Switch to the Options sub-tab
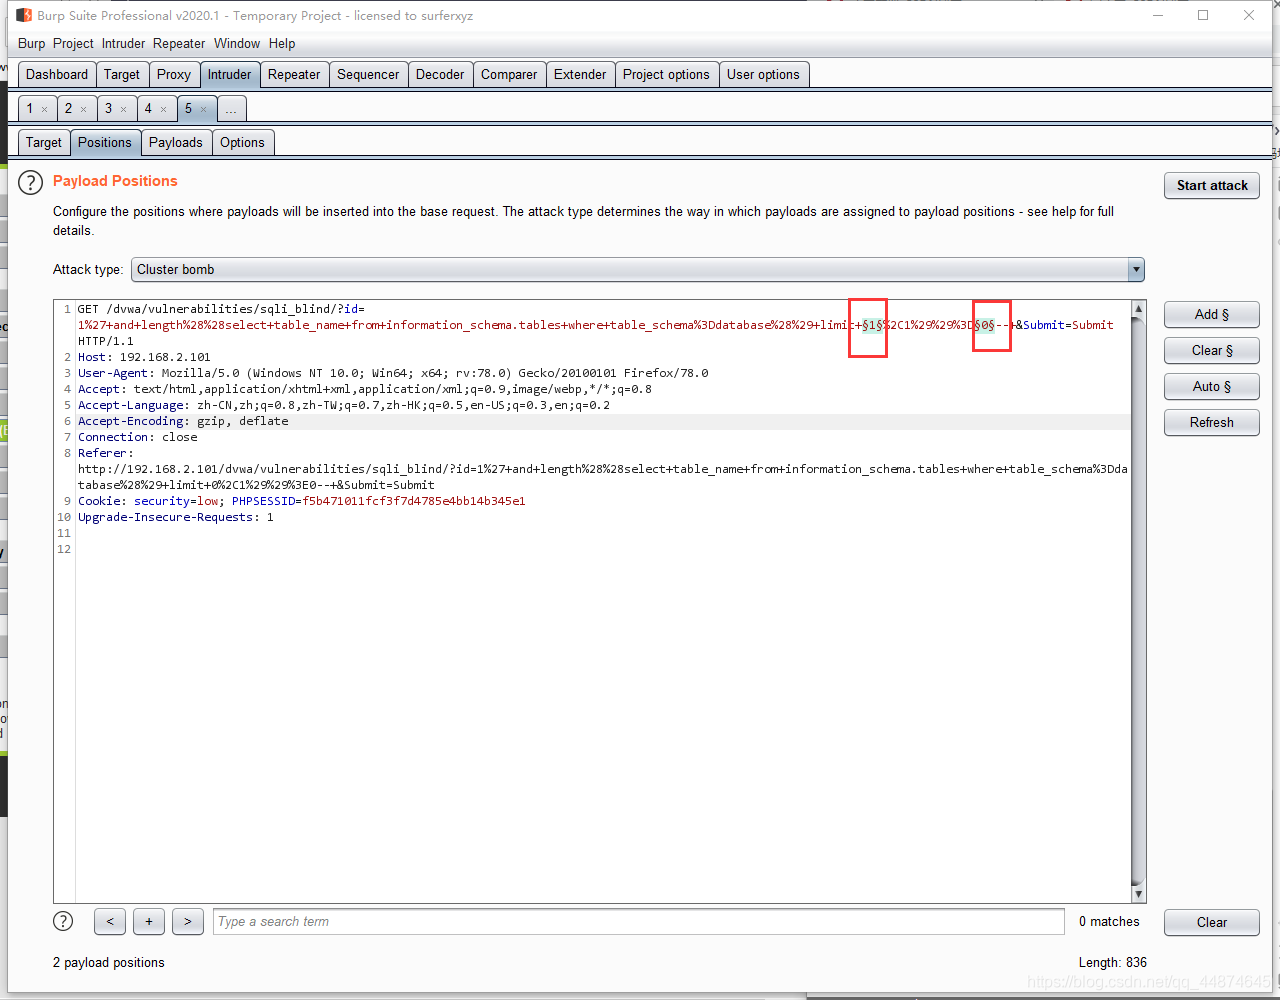This screenshot has width=1280, height=1000. point(243,143)
